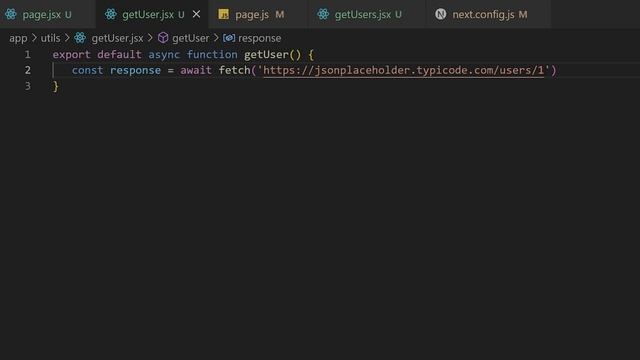Click the 'app' breadcrumb segment
This screenshot has height=360, width=640.
18,38
